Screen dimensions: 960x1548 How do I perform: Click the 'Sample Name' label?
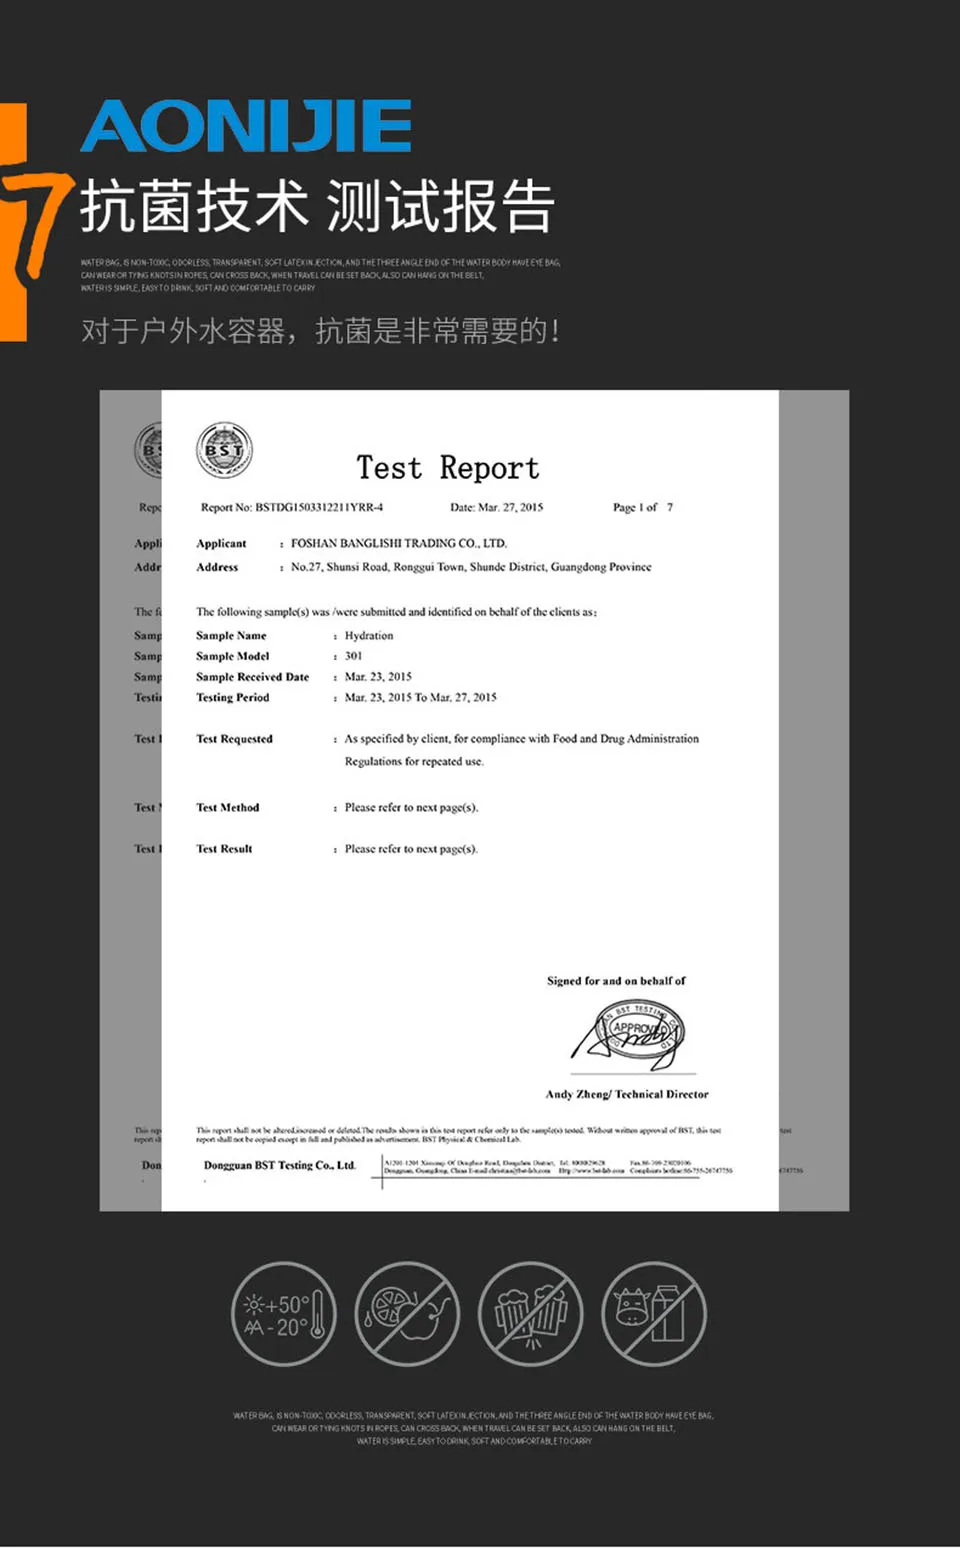click(231, 635)
